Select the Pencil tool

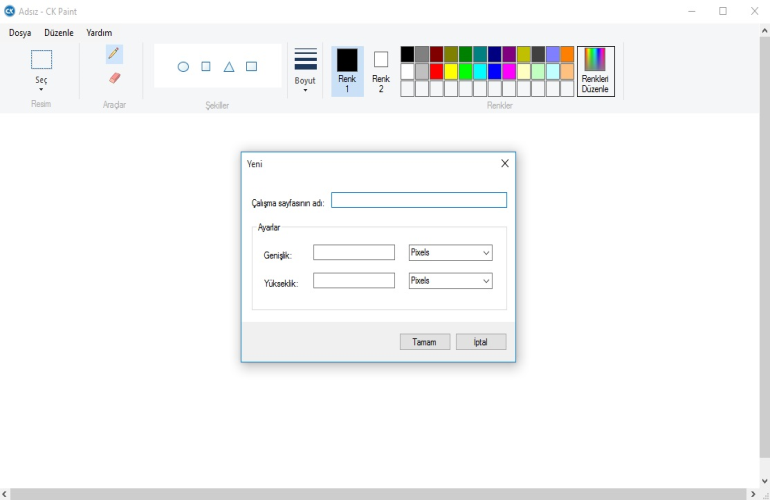pyautogui.click(x=114, y=53)
